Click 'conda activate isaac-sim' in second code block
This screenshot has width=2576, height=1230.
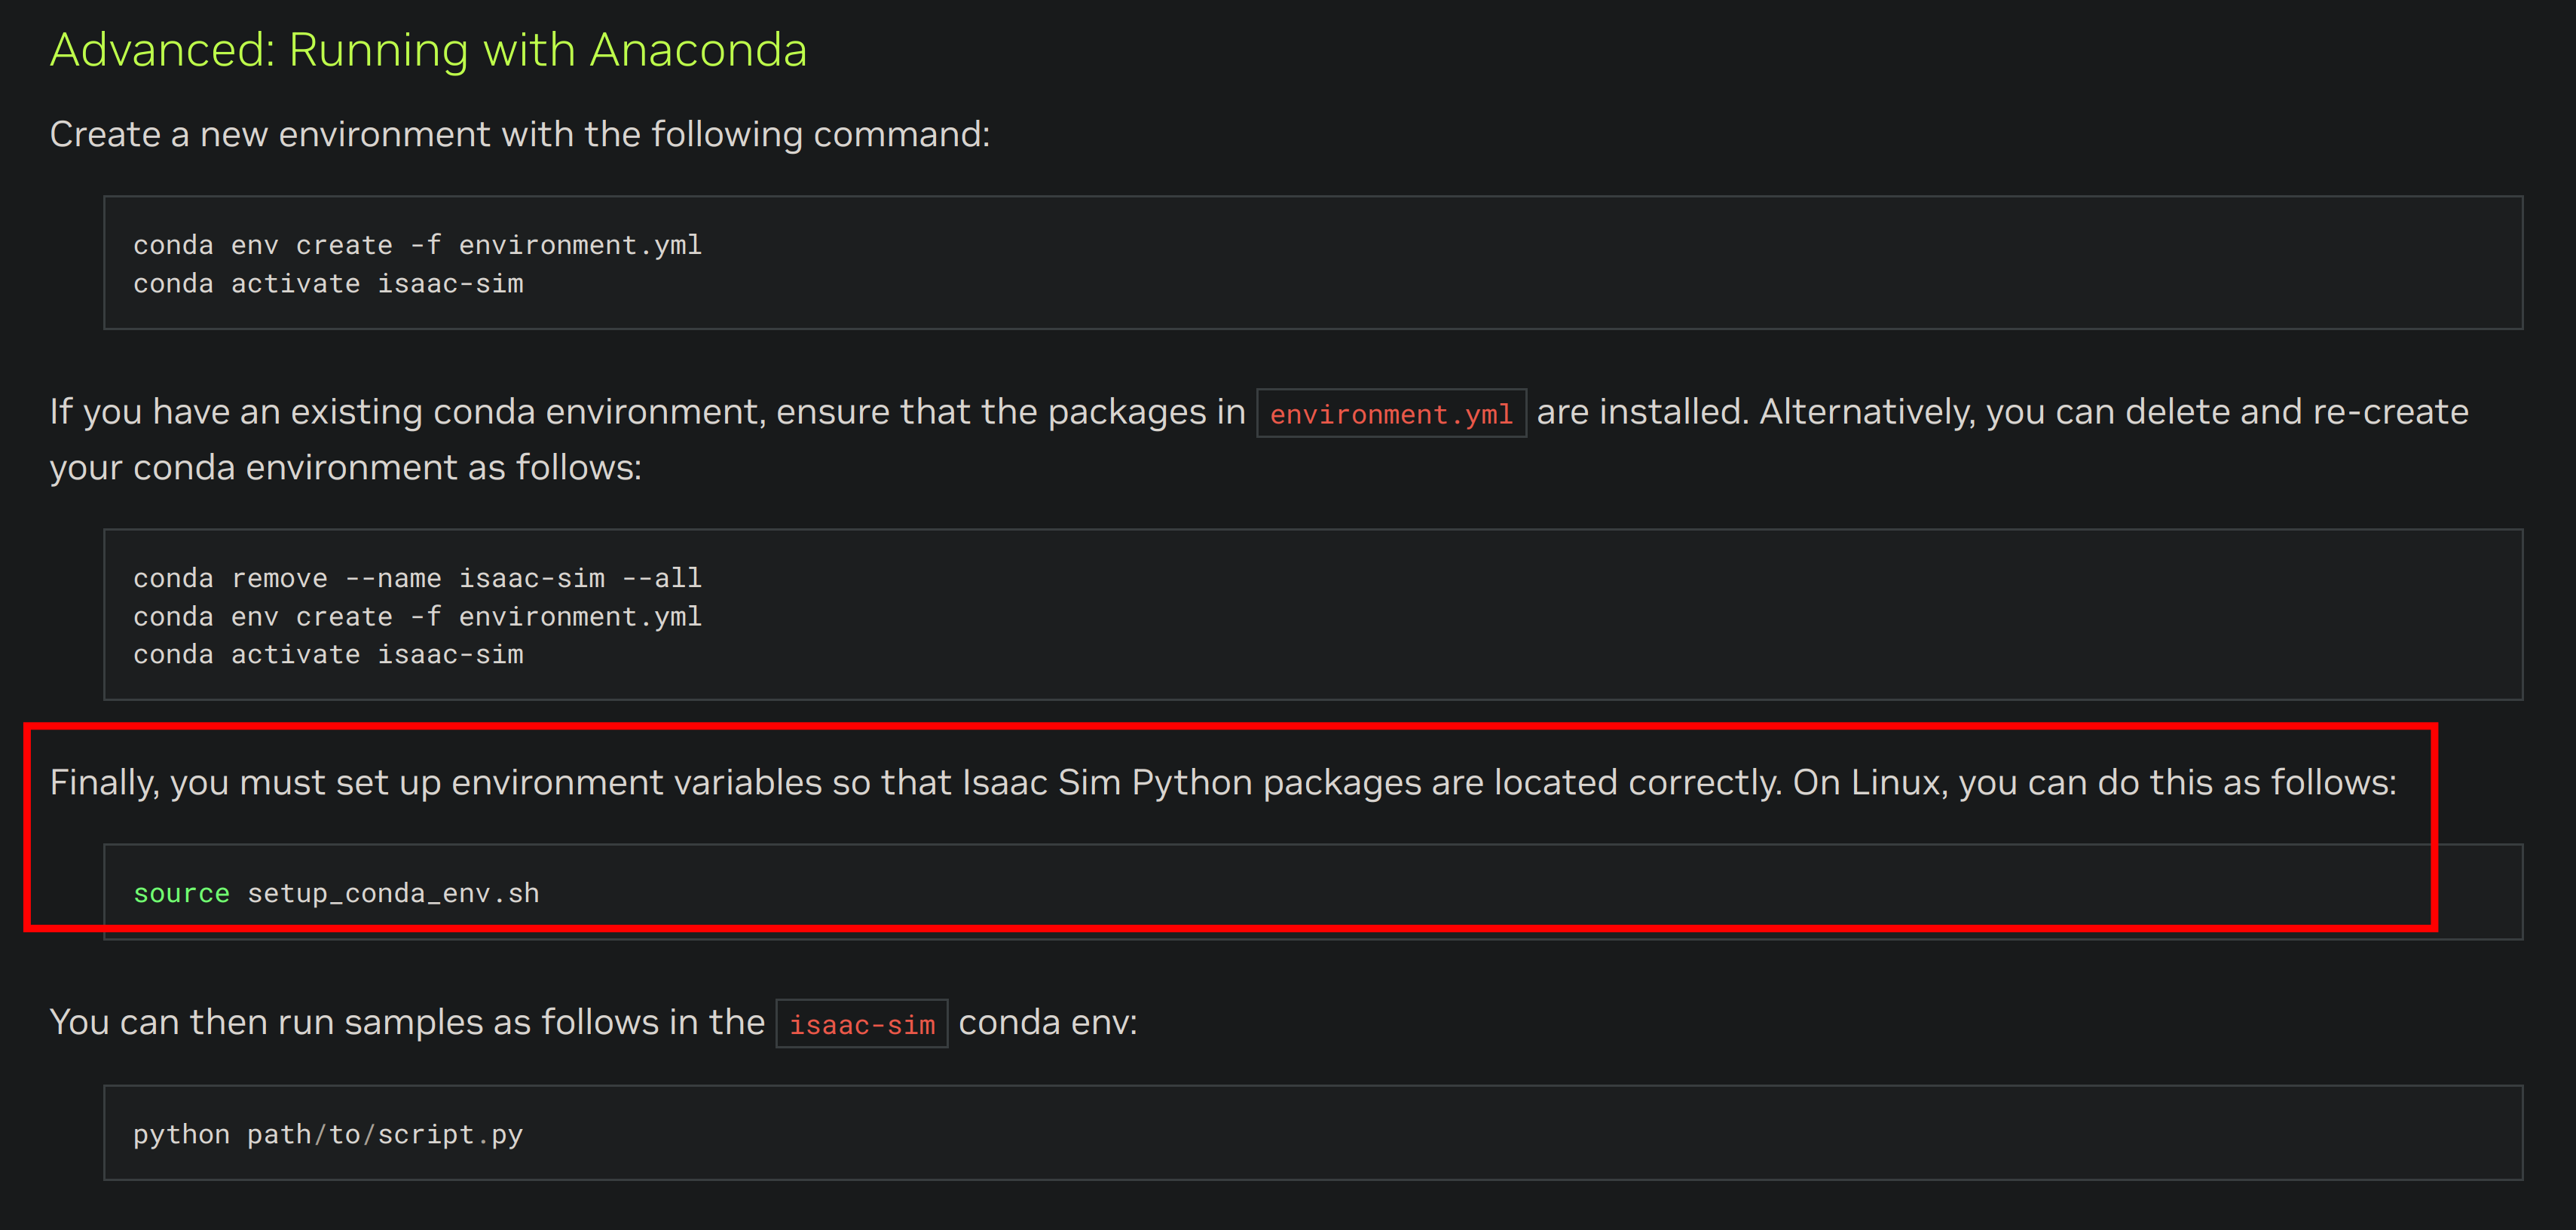pyautogui.click(x=328, y=655)
